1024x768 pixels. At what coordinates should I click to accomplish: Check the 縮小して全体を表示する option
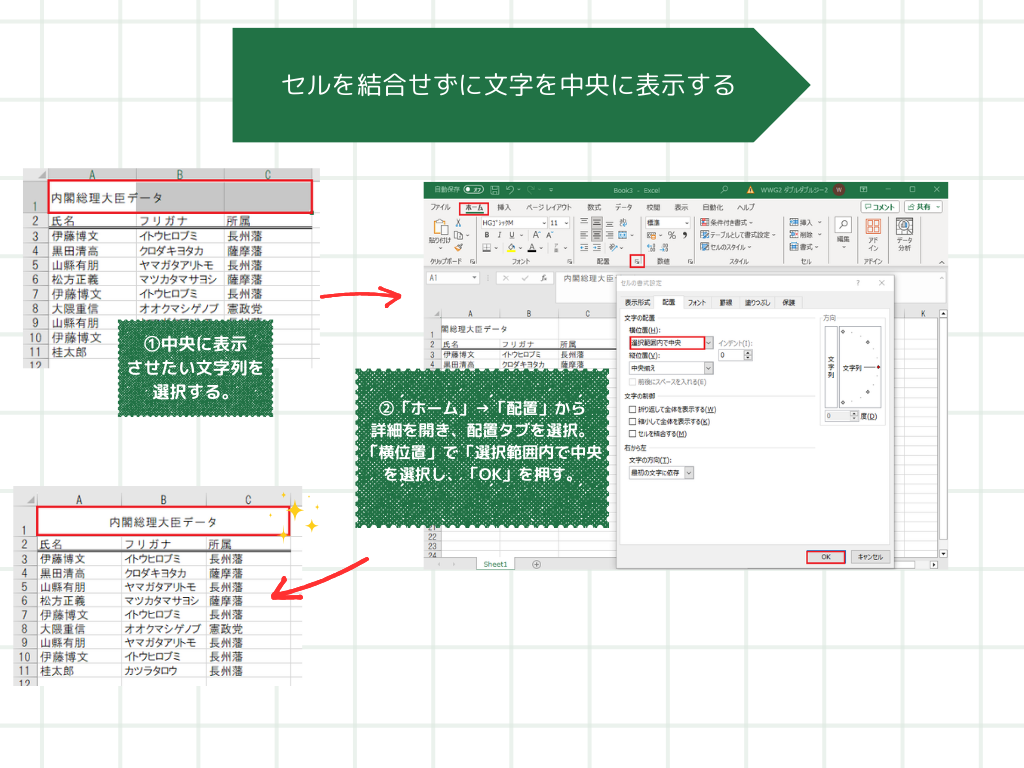coord(630,421)
